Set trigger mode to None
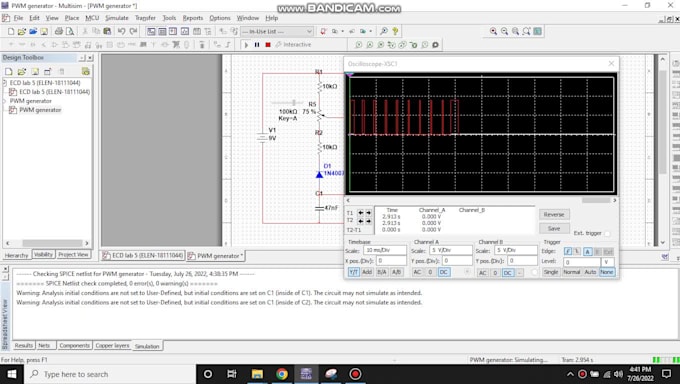This screenshot has height=384, width=680. (x=607, y=272)
